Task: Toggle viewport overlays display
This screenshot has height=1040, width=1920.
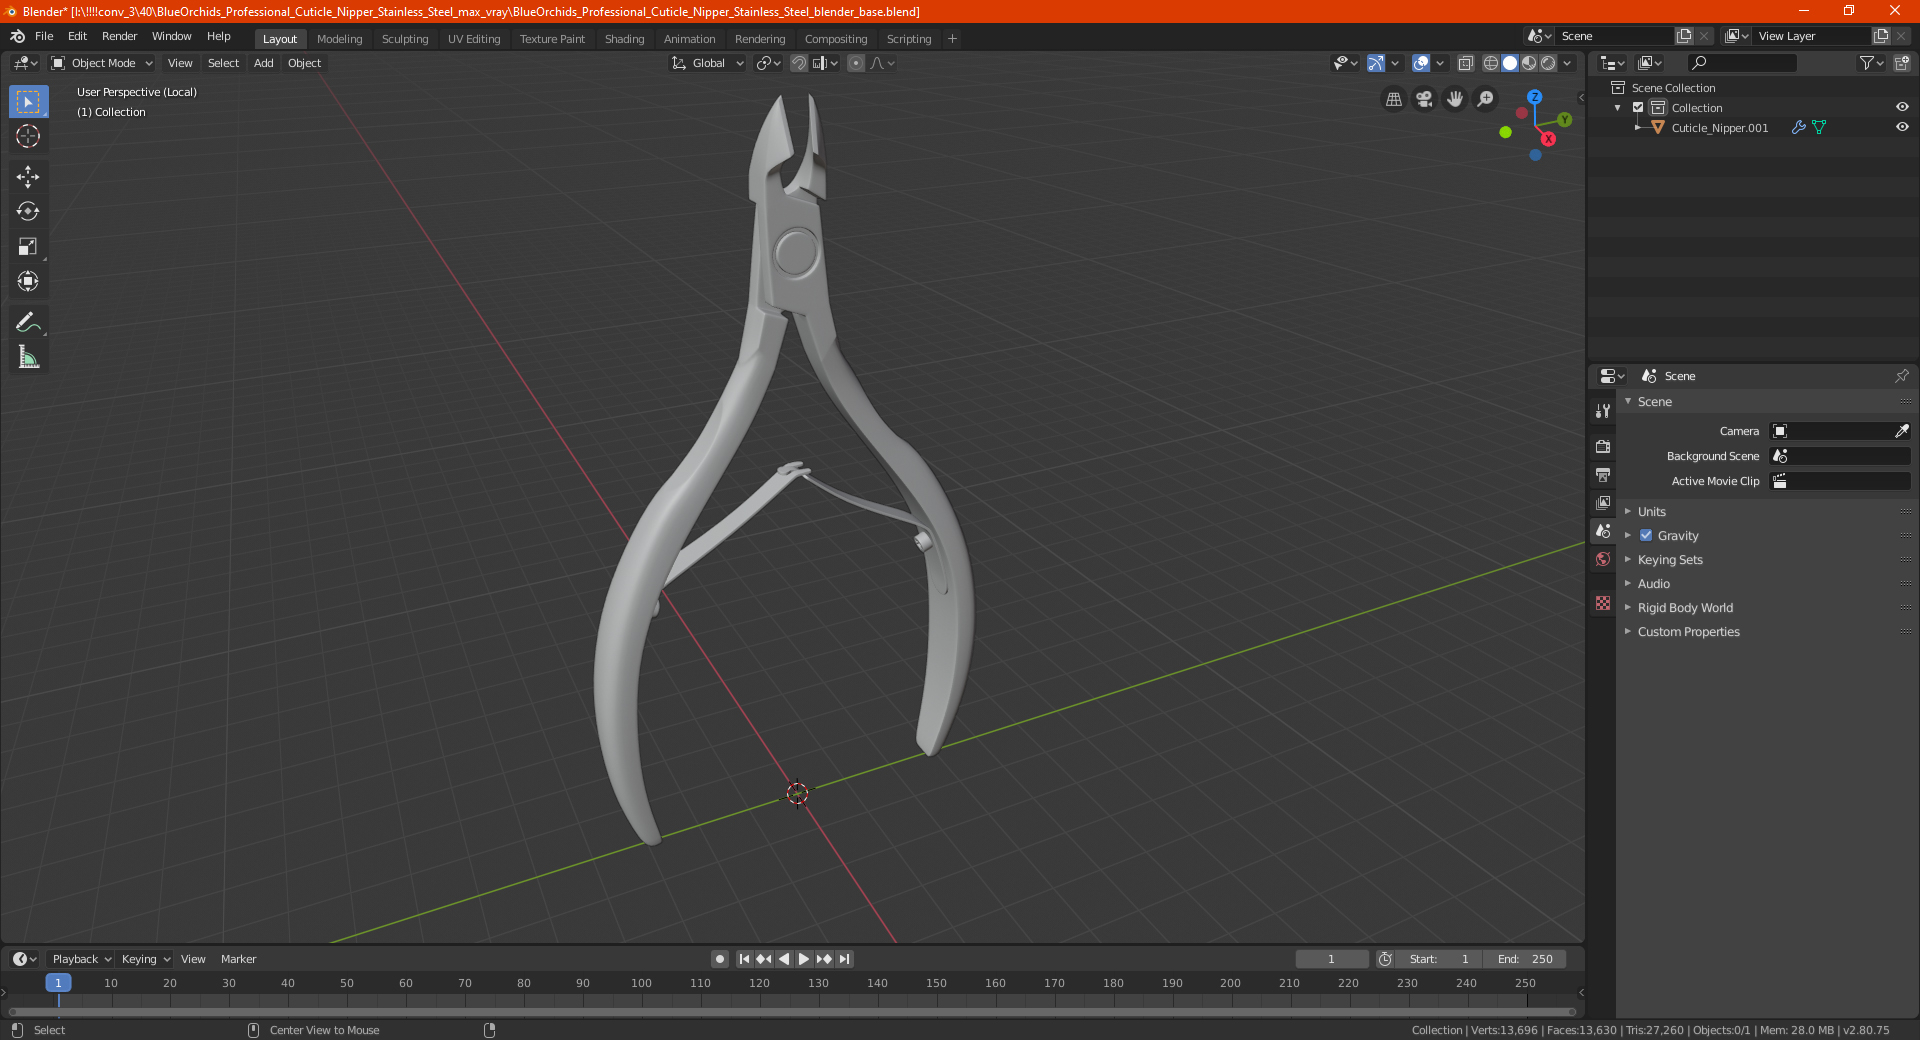Action: point(1421,63)
